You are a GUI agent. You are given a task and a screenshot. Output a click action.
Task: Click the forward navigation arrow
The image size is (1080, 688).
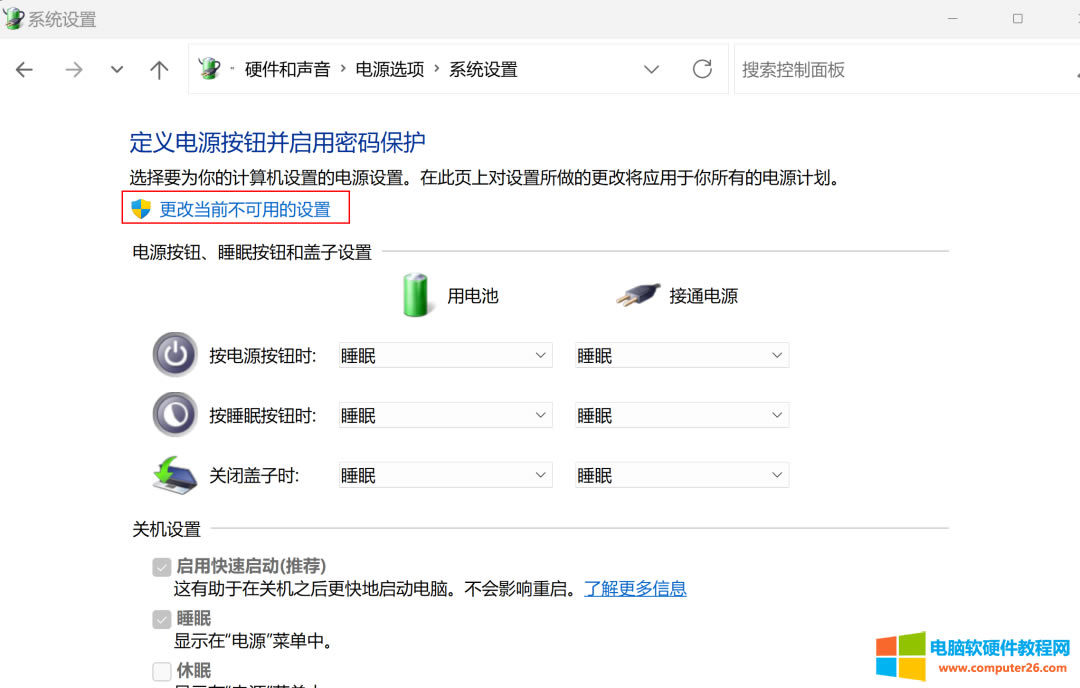point(73,69)
